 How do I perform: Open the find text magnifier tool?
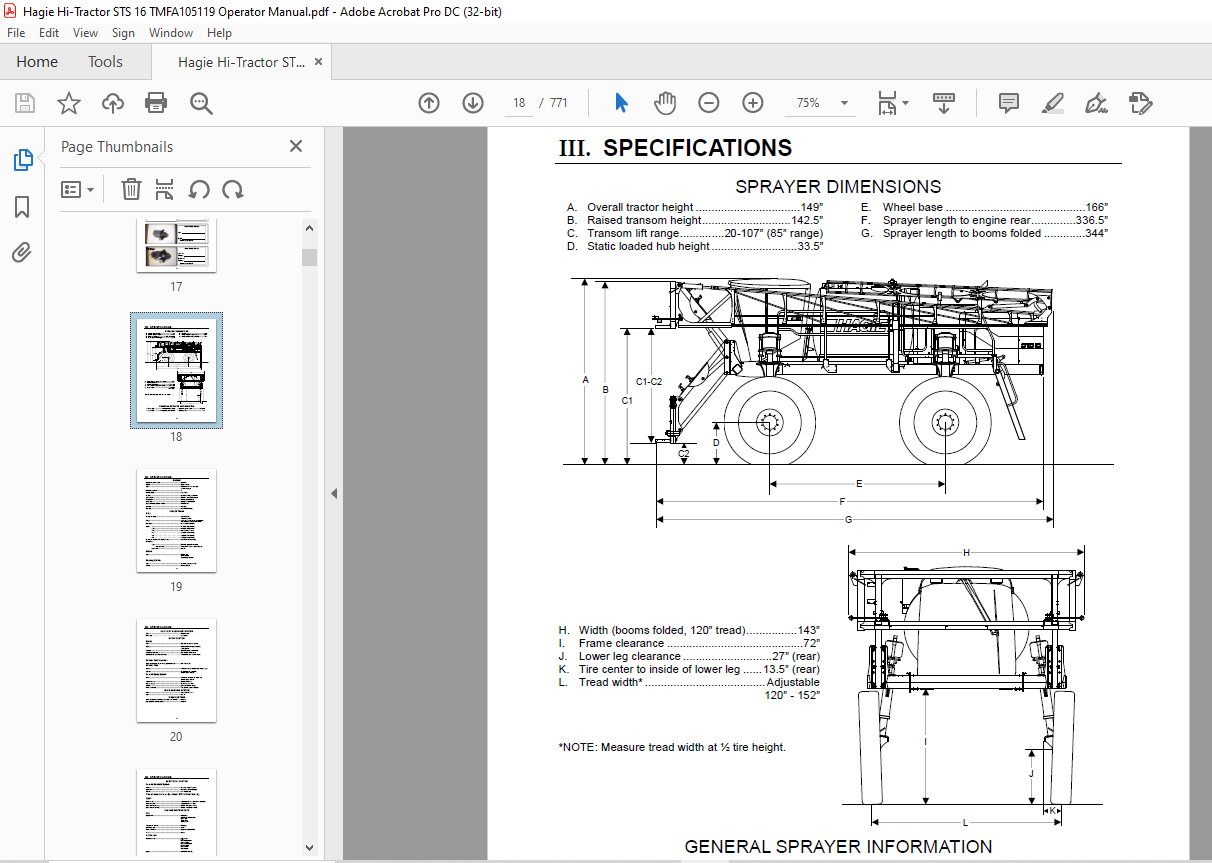pyautogui.click(x=201, y=103)
